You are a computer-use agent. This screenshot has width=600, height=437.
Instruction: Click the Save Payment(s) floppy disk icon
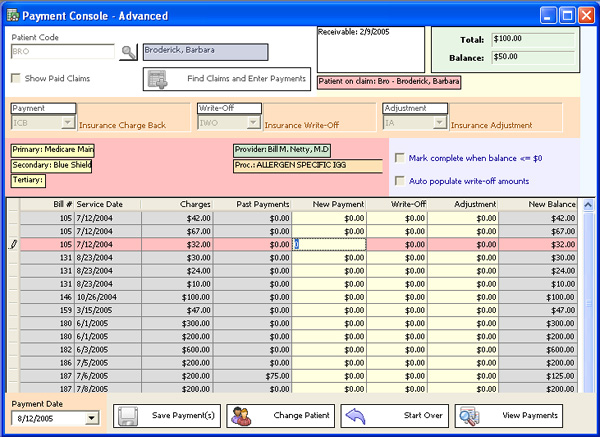pos(128,416)
